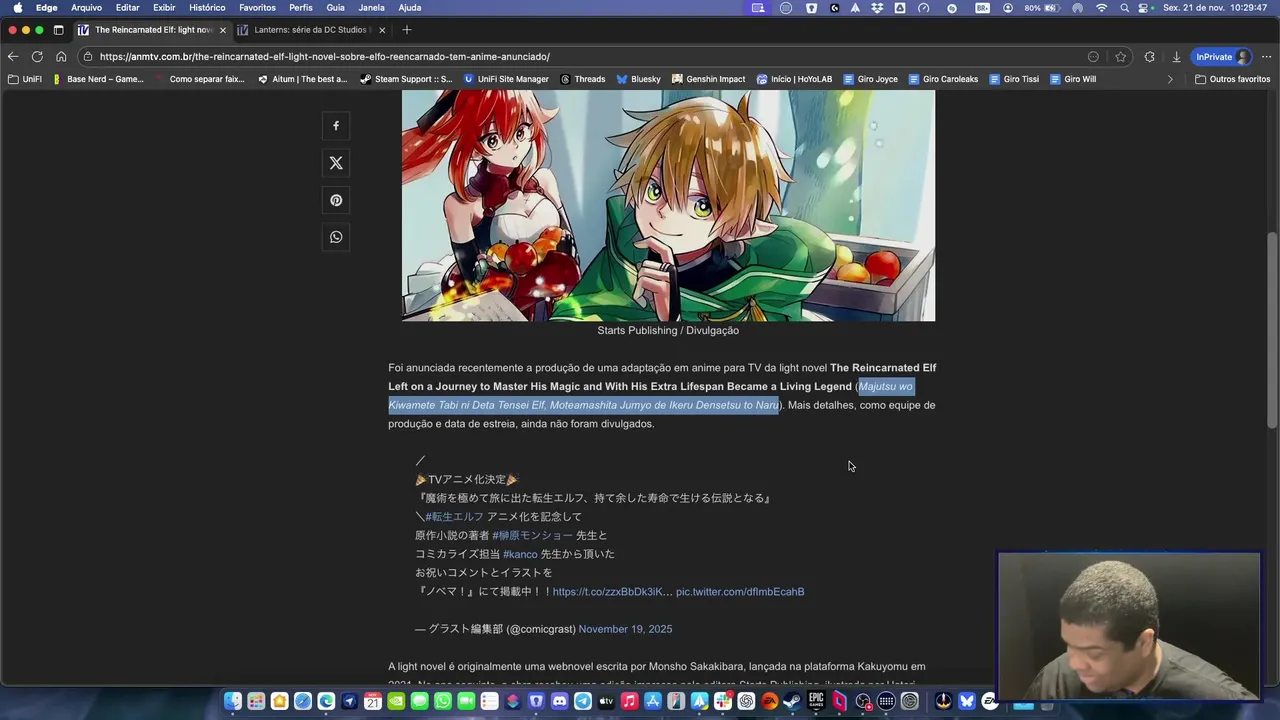Open the Edge app menu
The image size is (1280, 720).
pos(47,8)
